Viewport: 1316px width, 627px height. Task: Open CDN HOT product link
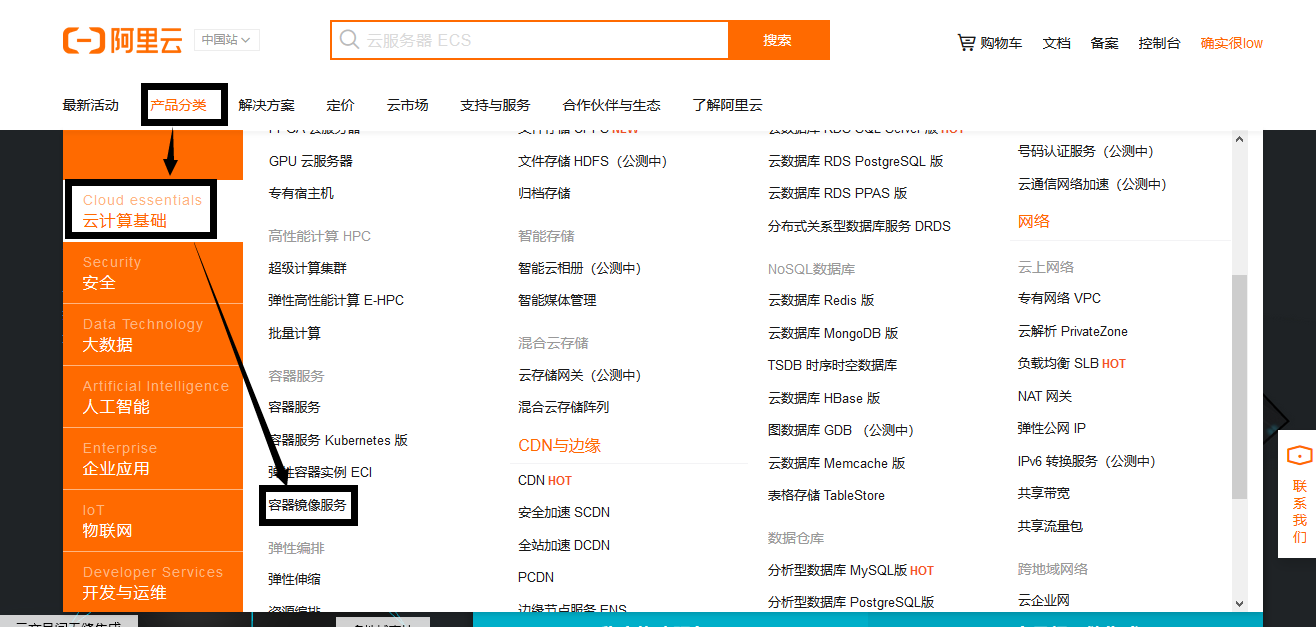[545, 480]
